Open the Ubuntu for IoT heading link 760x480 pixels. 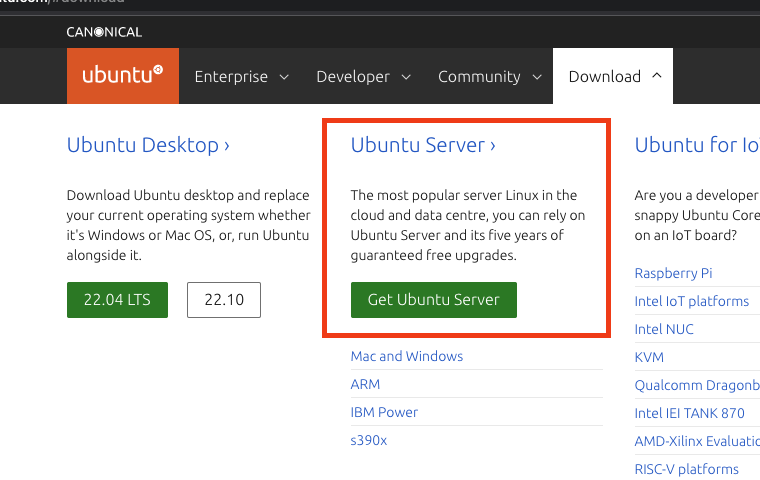pos(697,145)
